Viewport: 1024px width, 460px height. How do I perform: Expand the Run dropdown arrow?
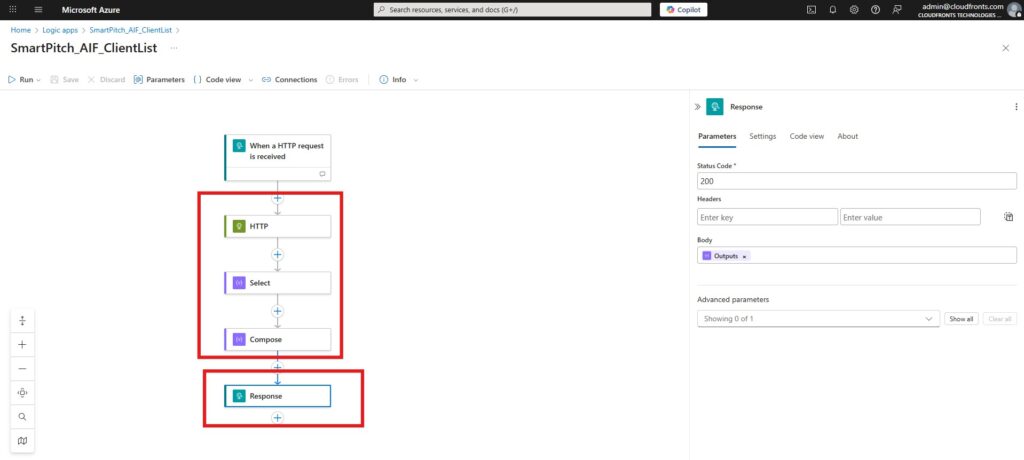[39, 80]
